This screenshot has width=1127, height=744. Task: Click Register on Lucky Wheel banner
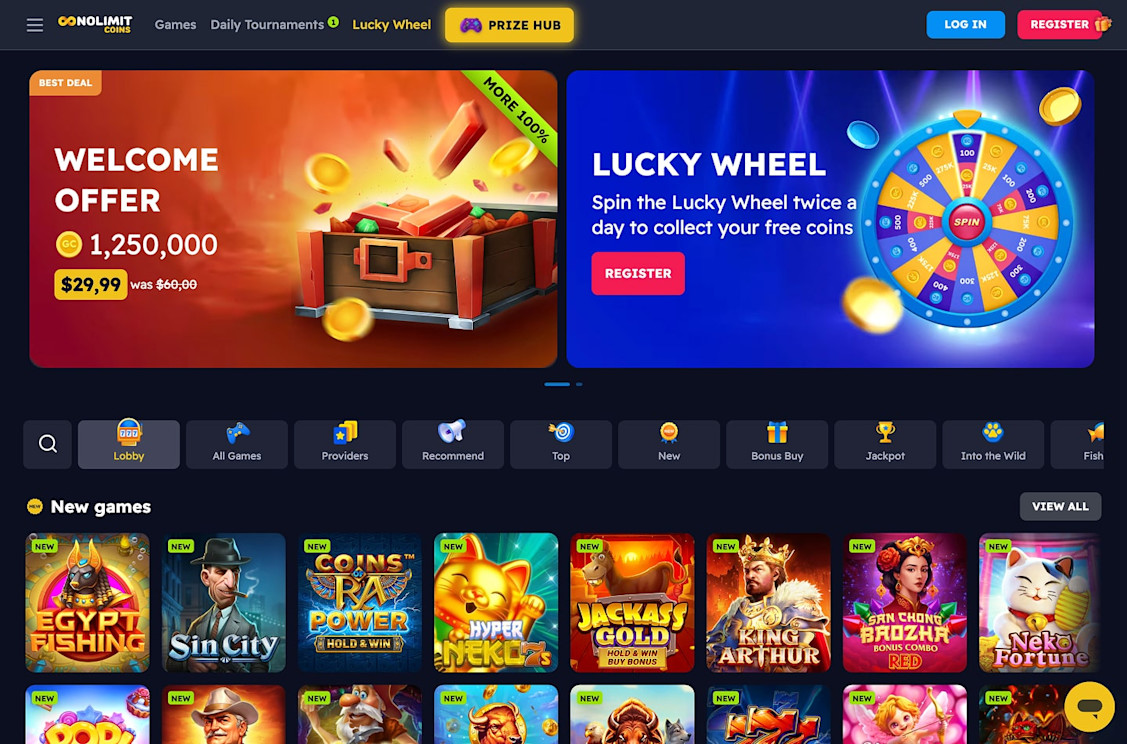click(638, 273)
